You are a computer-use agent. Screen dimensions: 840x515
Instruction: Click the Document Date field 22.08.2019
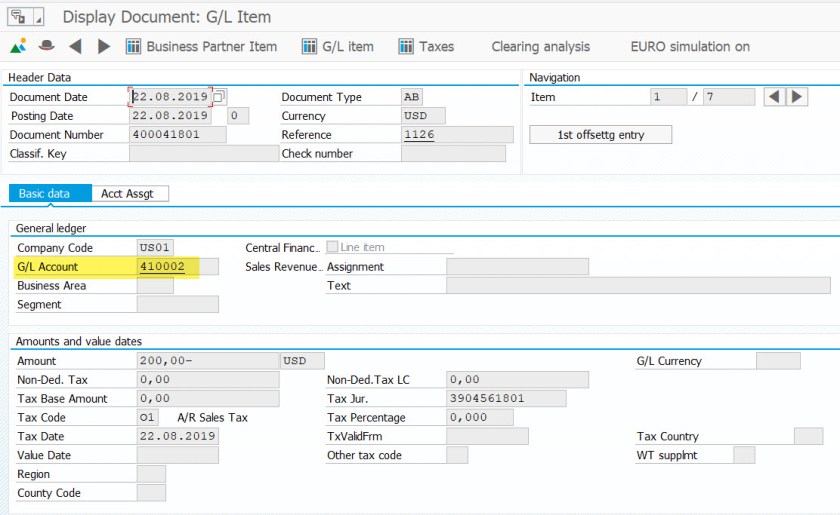click(x=170, y=96)
